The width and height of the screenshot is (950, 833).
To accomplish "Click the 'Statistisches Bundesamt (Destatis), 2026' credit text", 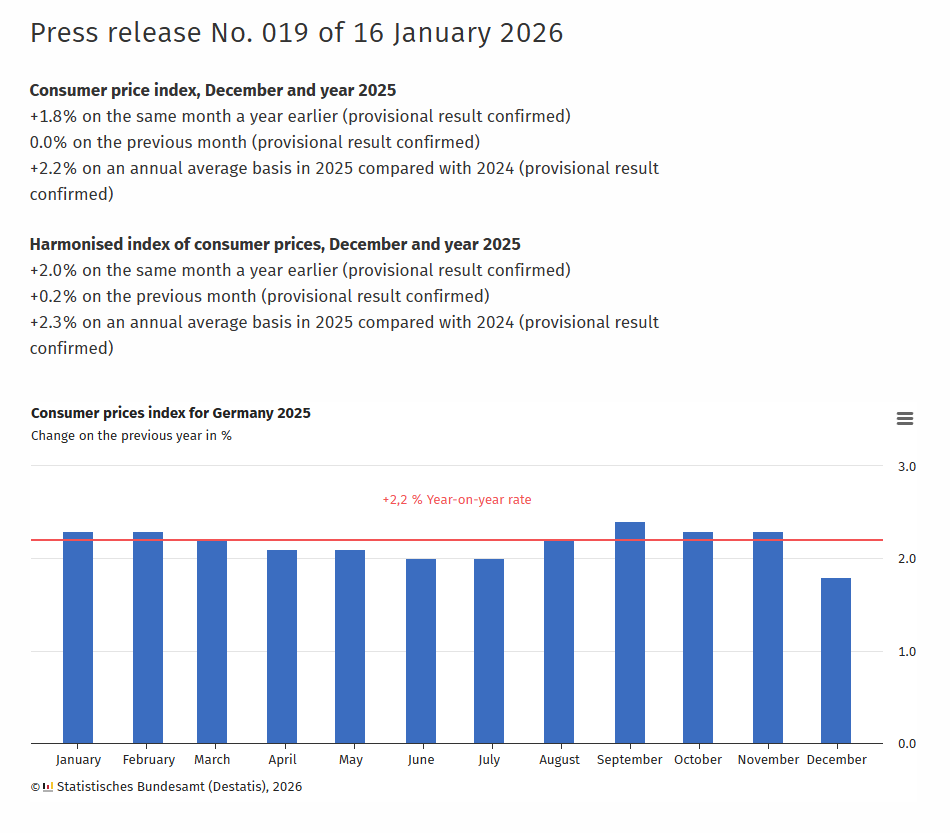I will coord(179,787).
